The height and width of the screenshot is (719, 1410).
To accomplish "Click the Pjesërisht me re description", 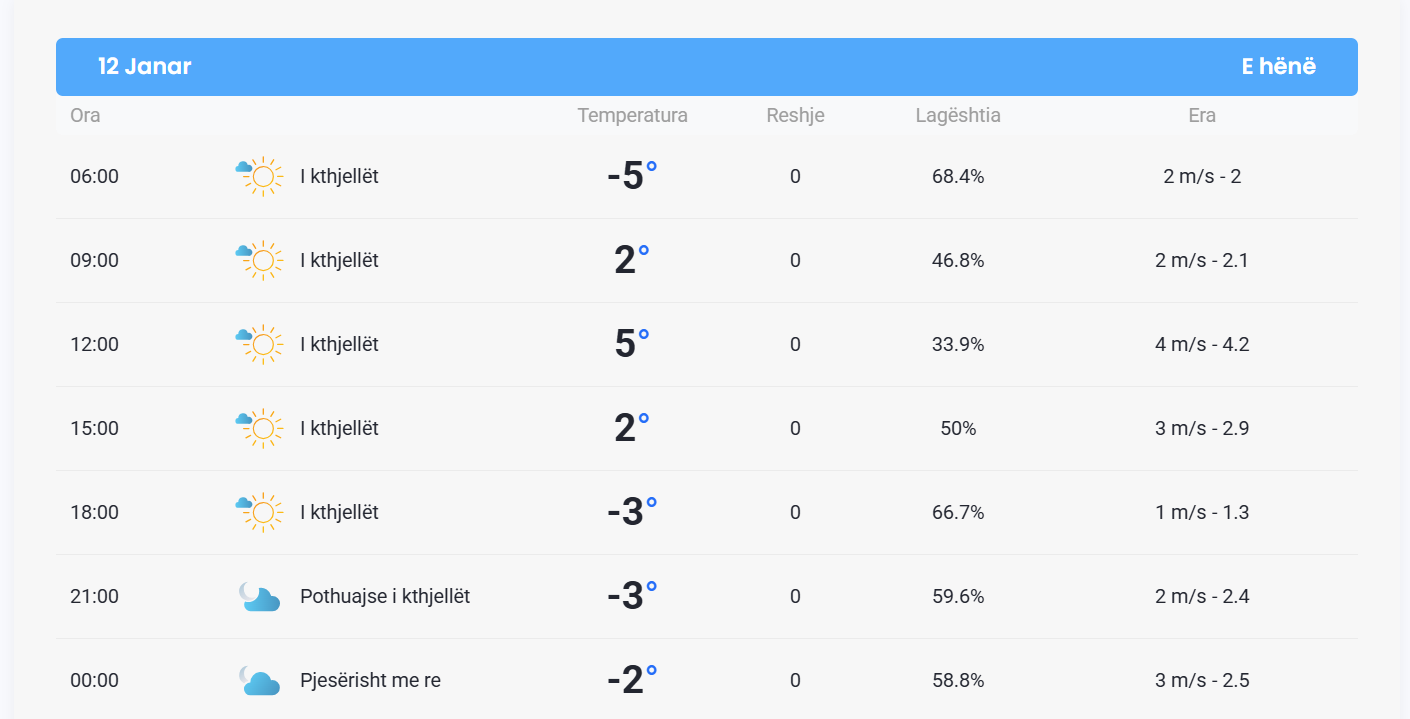I will [370, 680].
